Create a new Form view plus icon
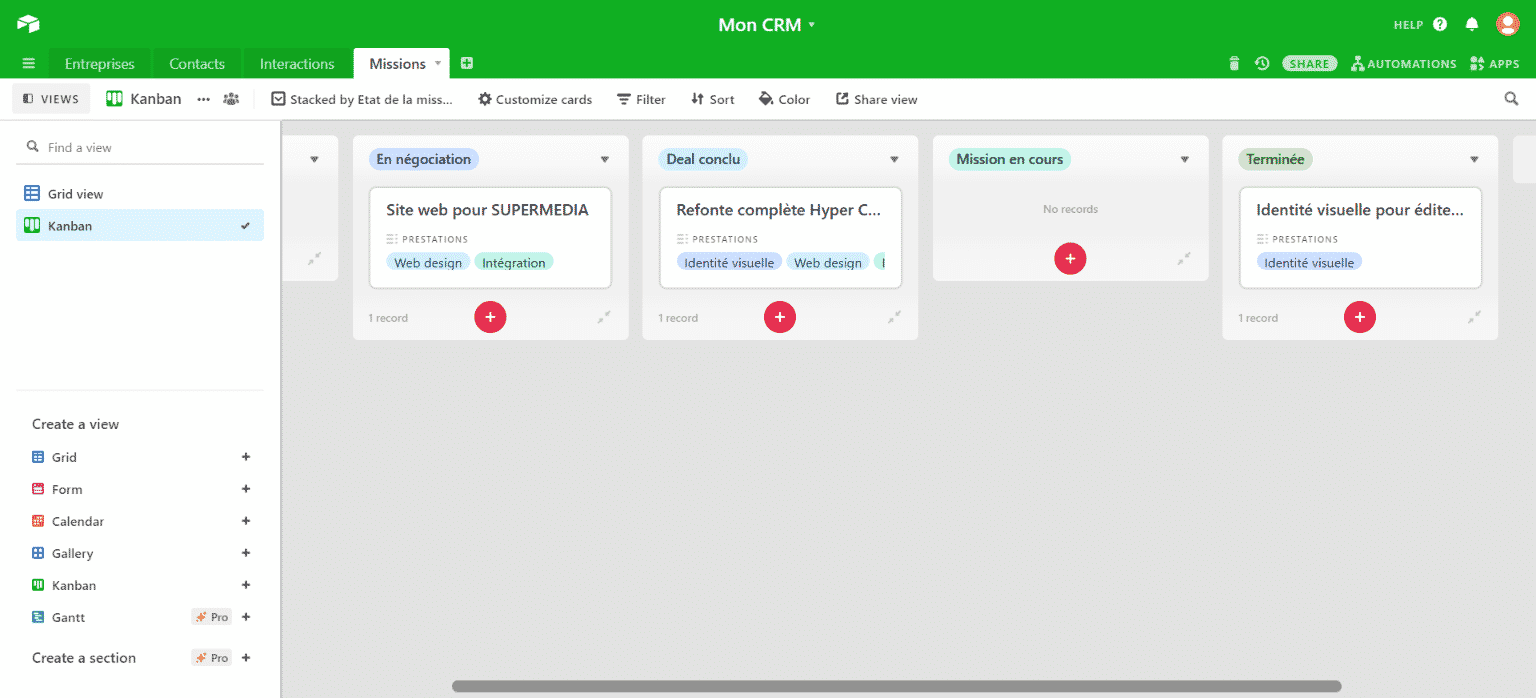The image size is (1536, 698). pos(246,489)
